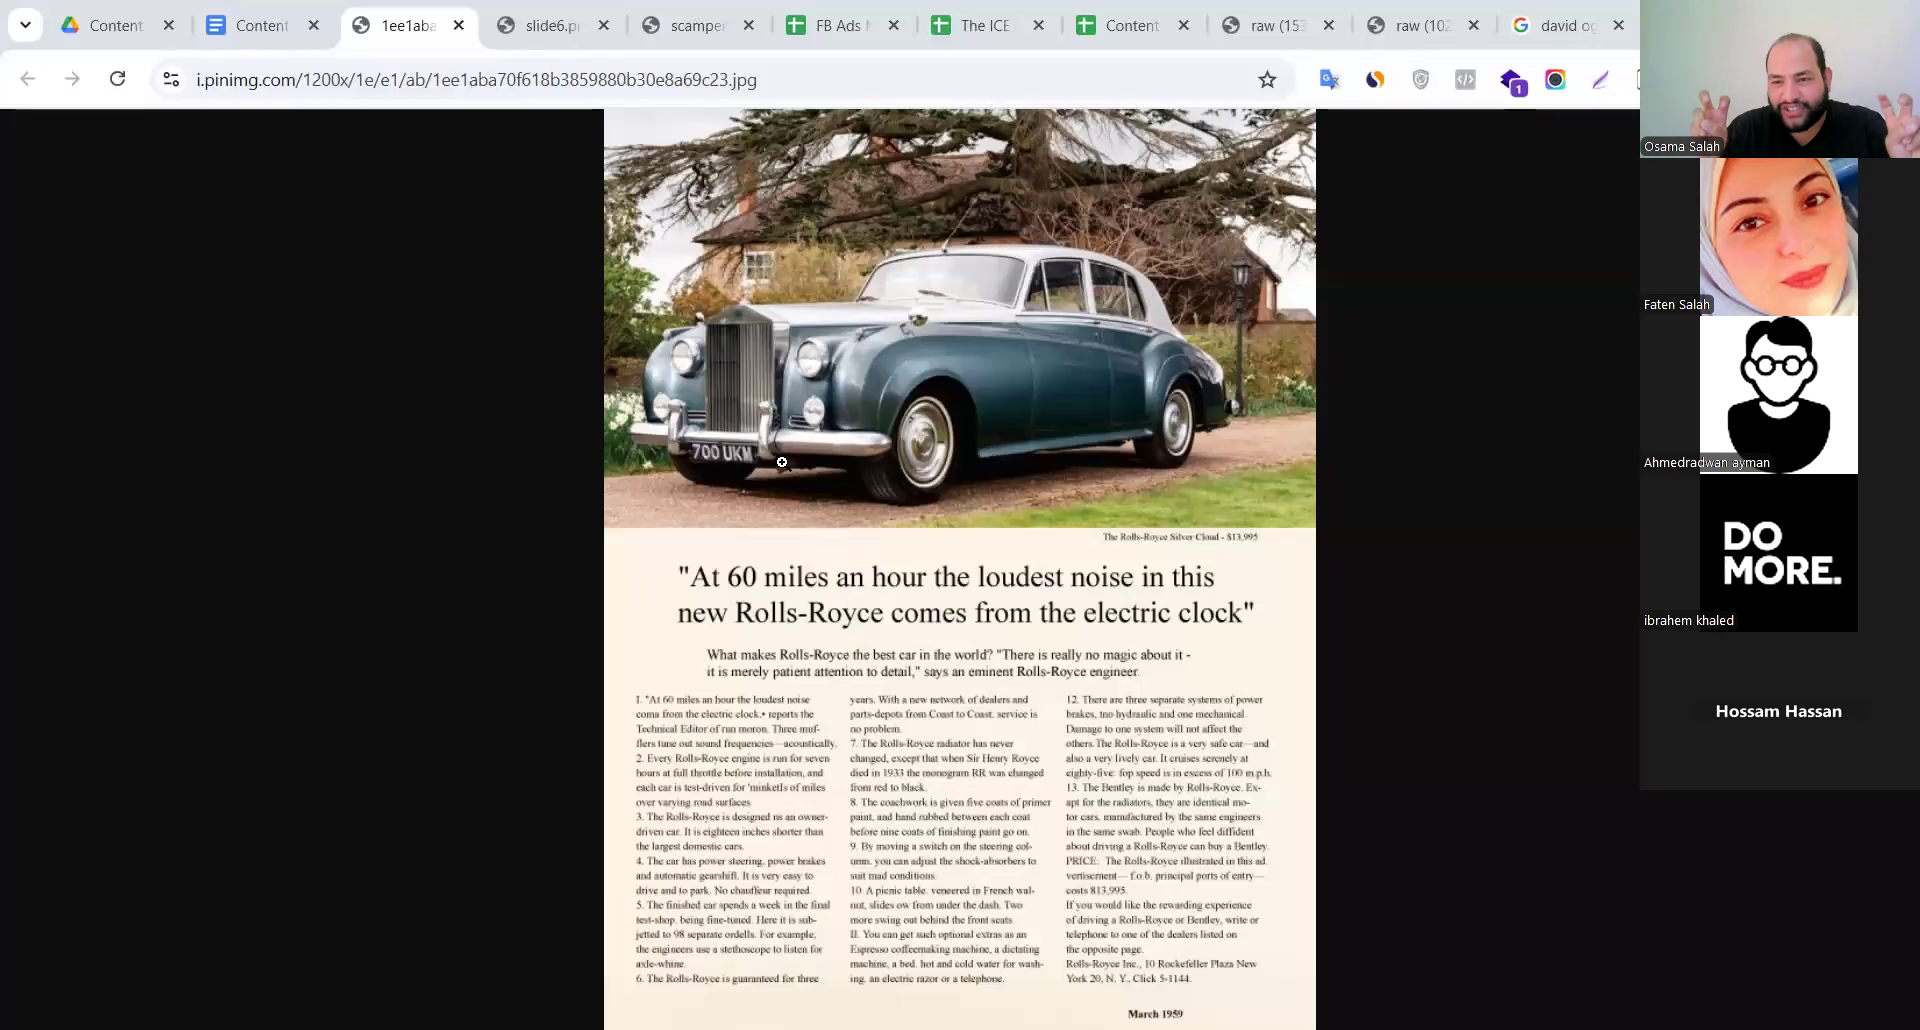1920x1030 pixels.
Task: Select Faten Salah's video tile
Action: 1778,237
